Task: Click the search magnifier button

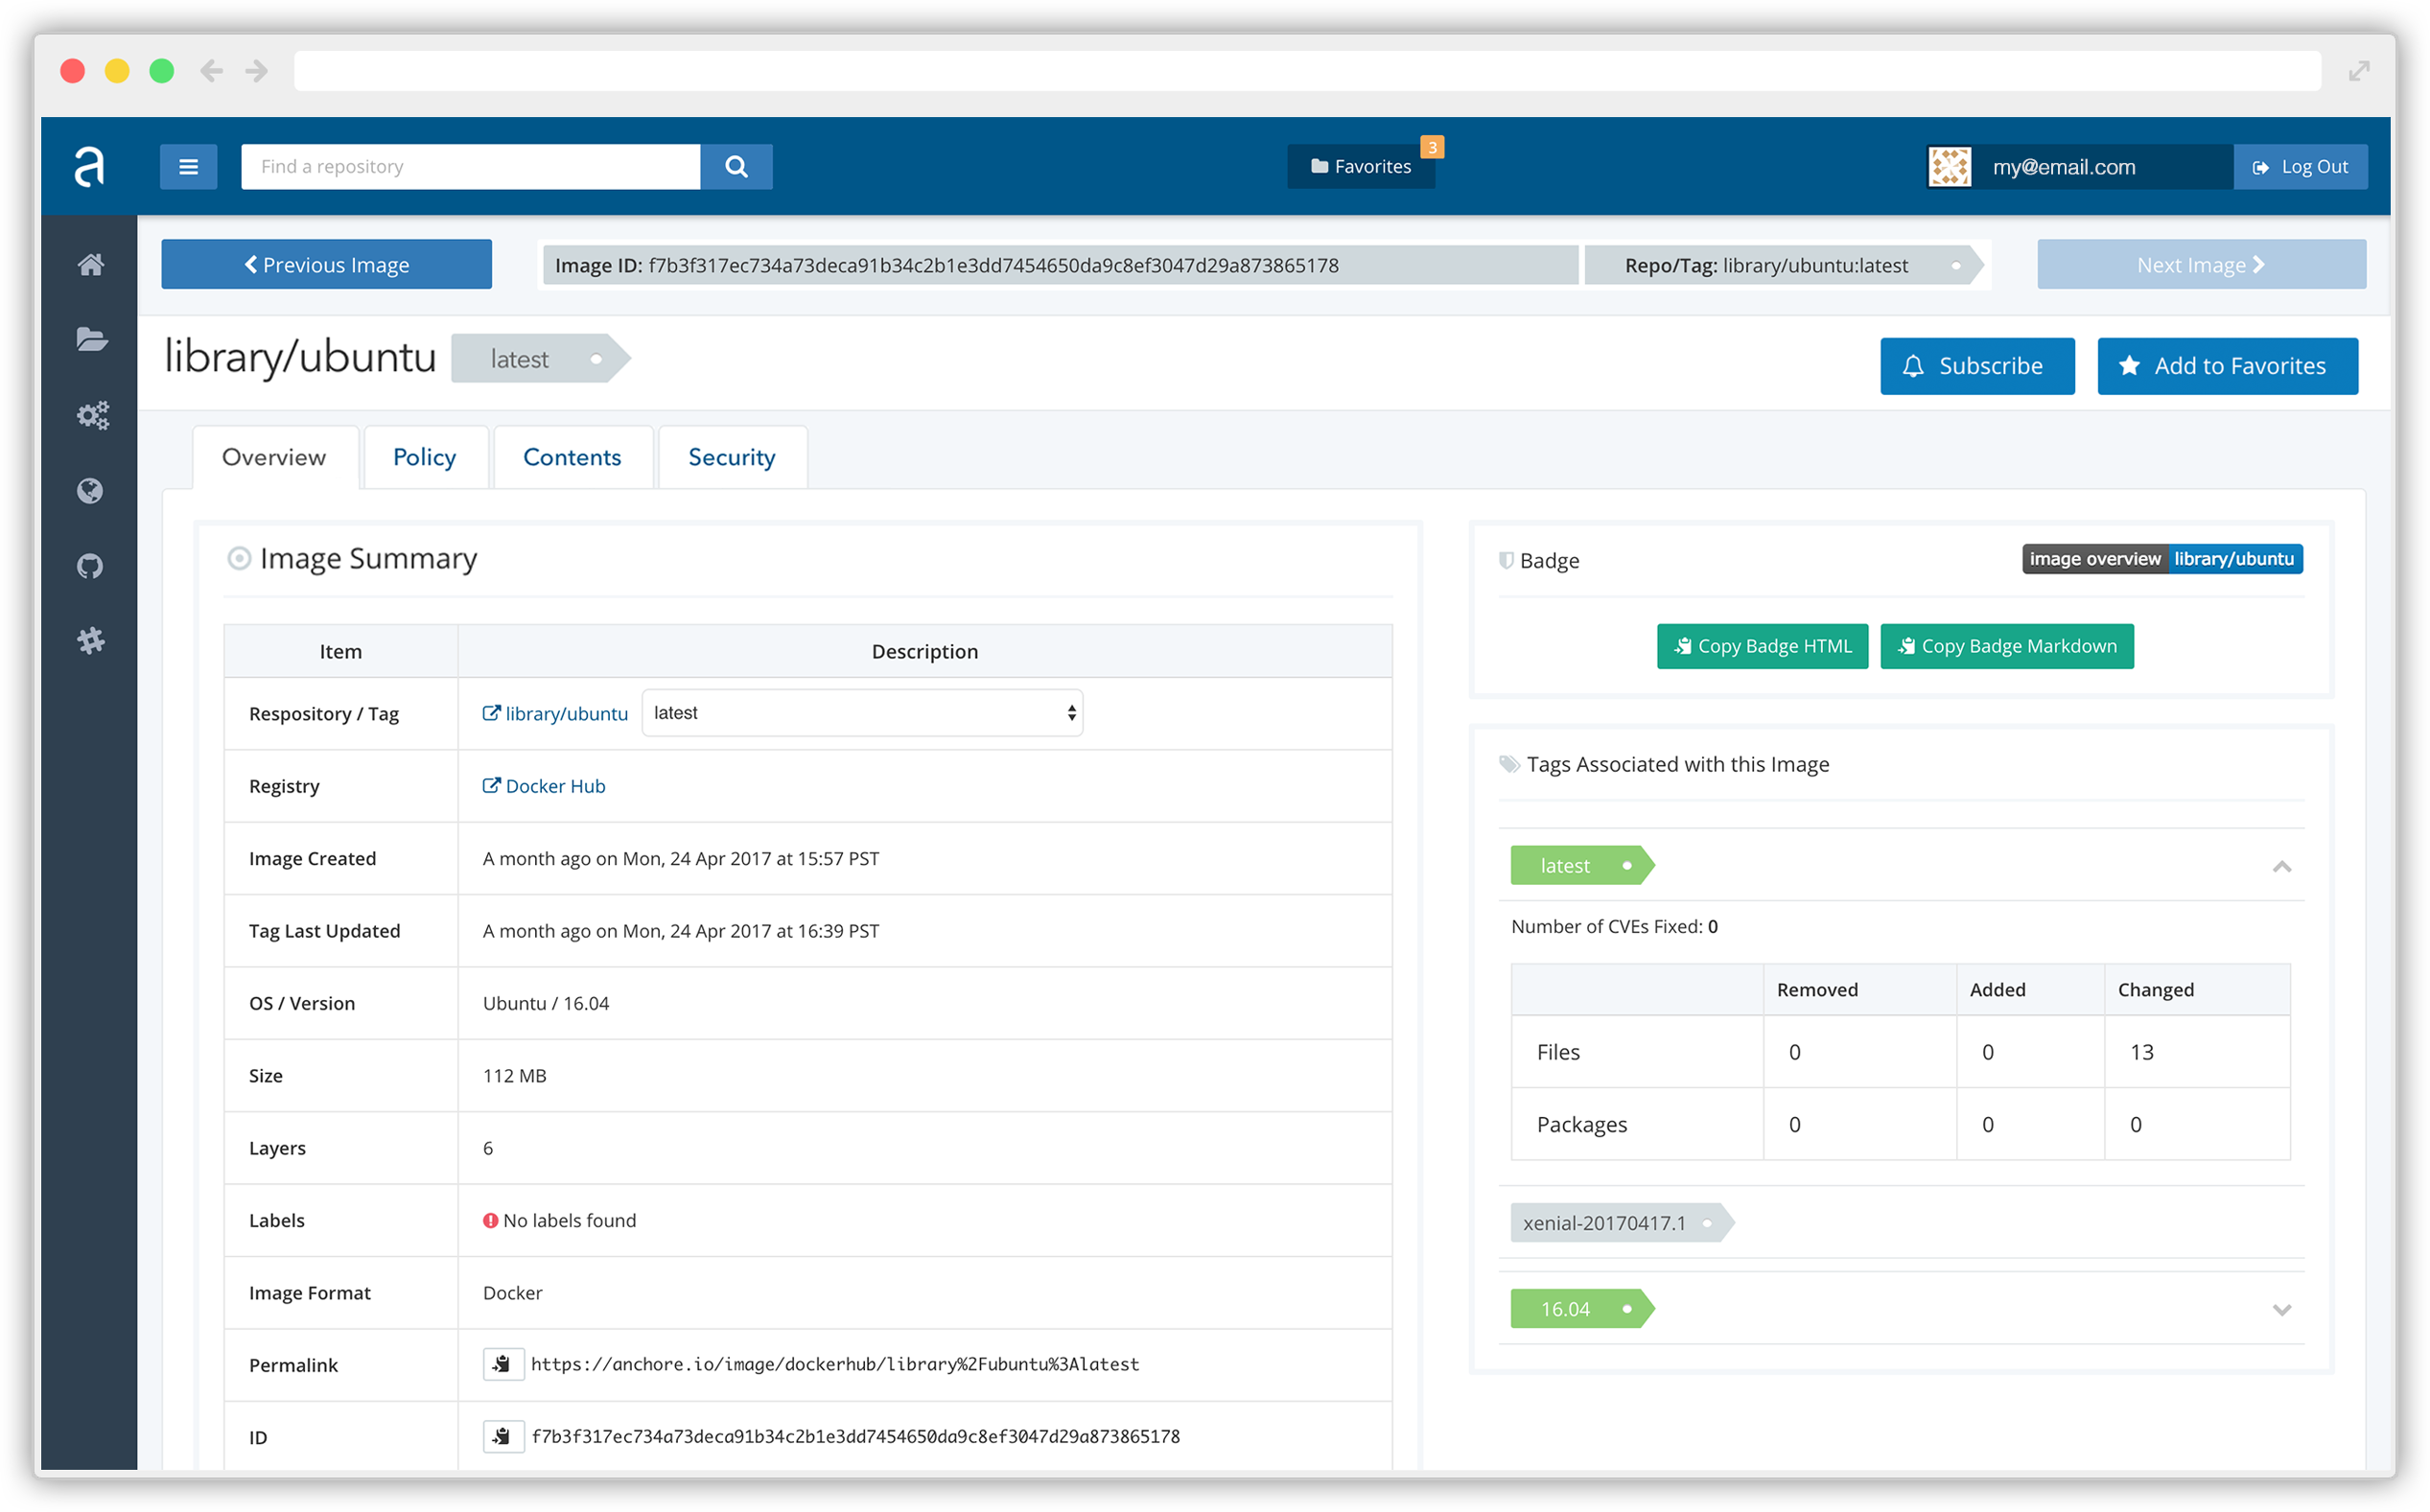Action: [736, 167]
